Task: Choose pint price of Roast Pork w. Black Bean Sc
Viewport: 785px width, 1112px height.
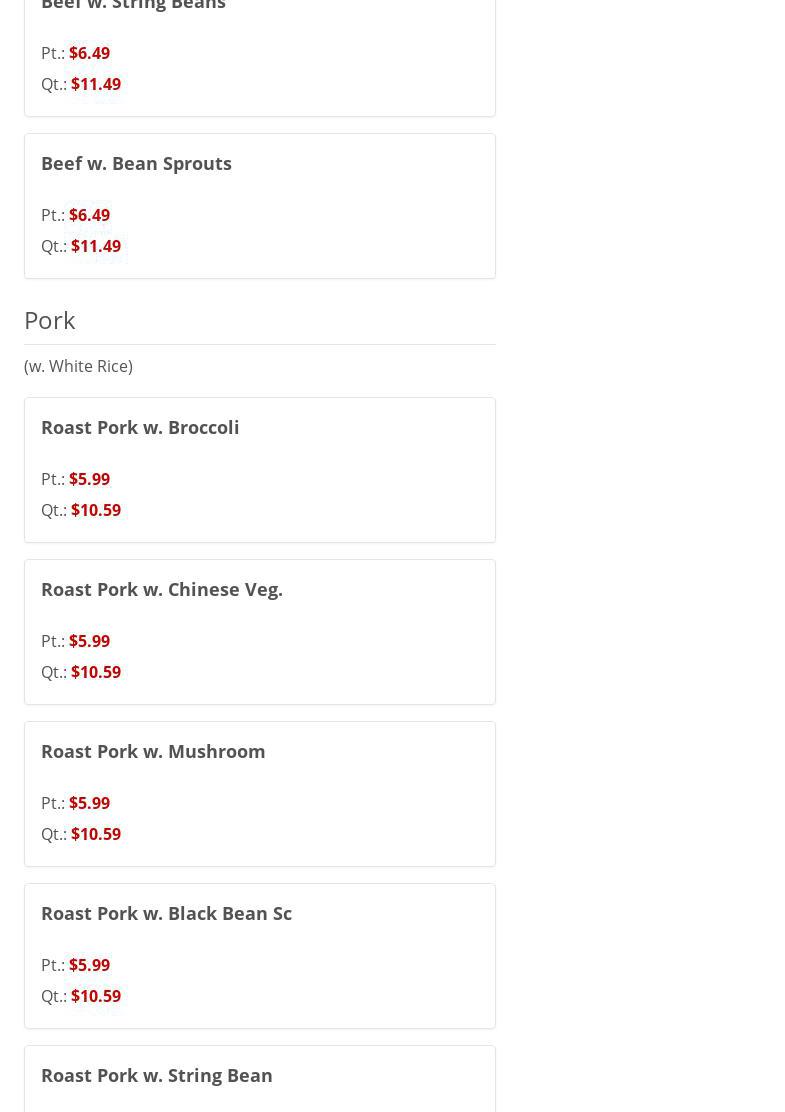Action: [x=89, y=965]
